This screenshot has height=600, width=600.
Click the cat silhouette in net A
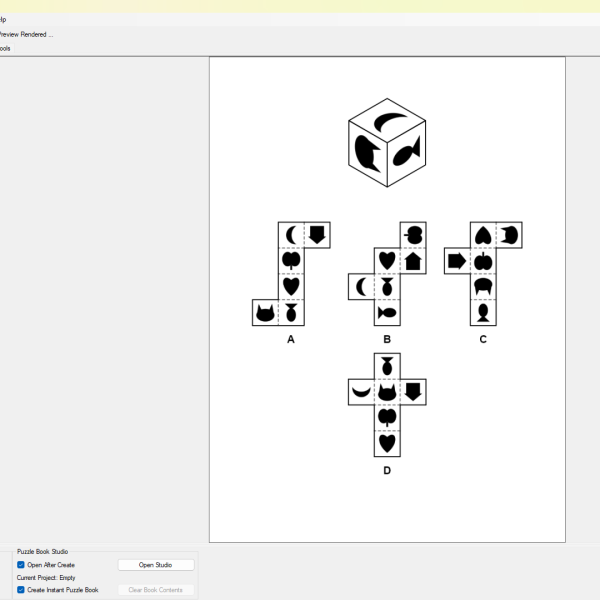(x=265, y=313)
